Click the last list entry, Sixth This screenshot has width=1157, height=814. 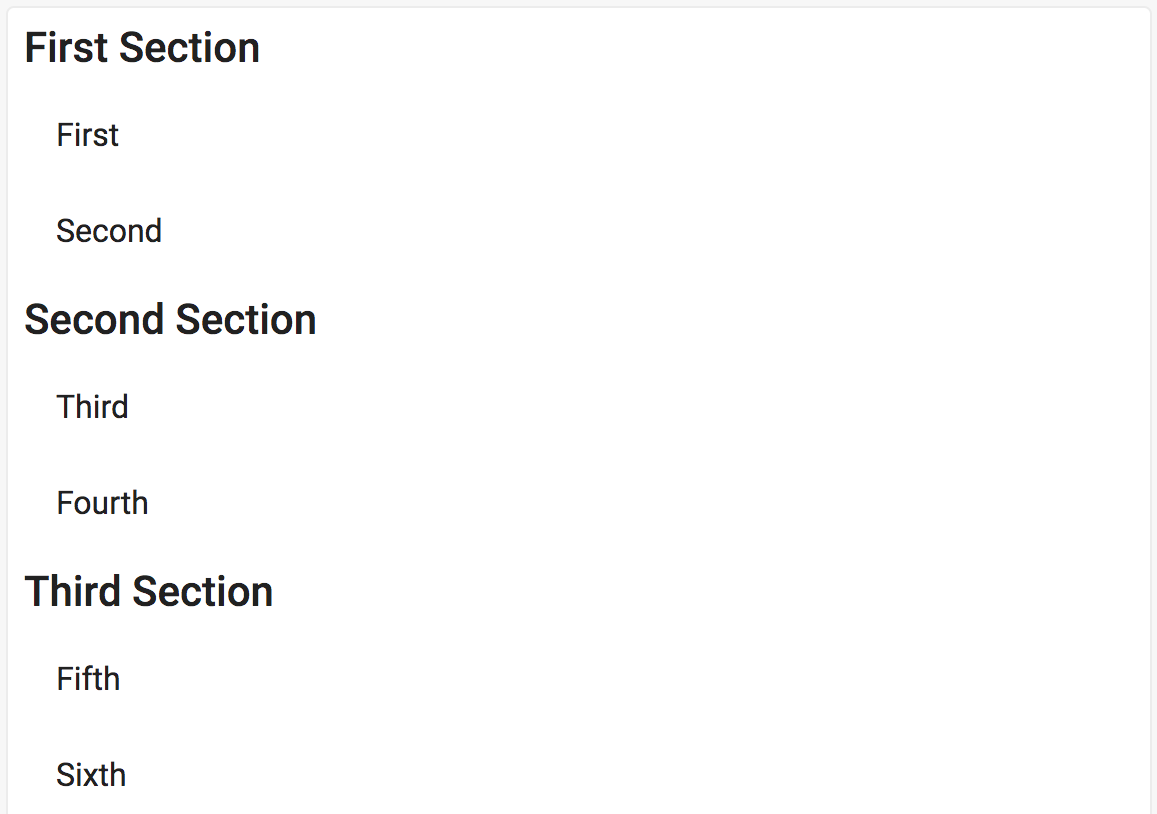click(x=91, y=775)
